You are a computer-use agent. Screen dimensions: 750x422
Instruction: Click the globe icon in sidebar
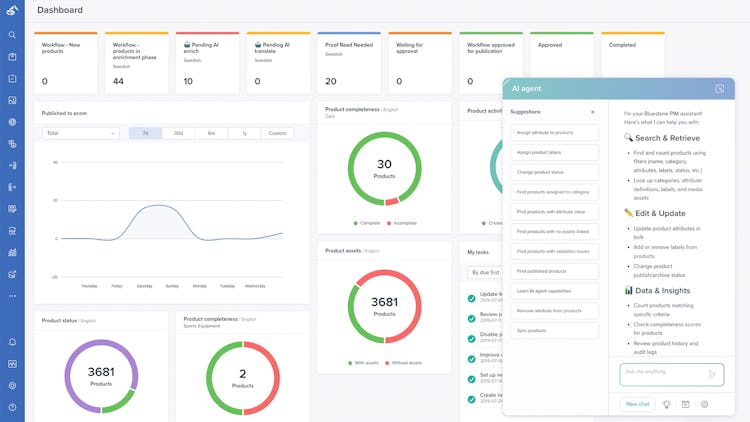click(12, 122)
